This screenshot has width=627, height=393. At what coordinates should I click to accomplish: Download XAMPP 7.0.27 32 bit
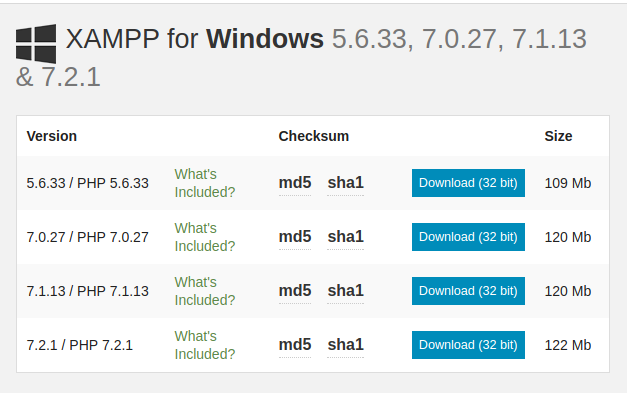click(468, 237)
